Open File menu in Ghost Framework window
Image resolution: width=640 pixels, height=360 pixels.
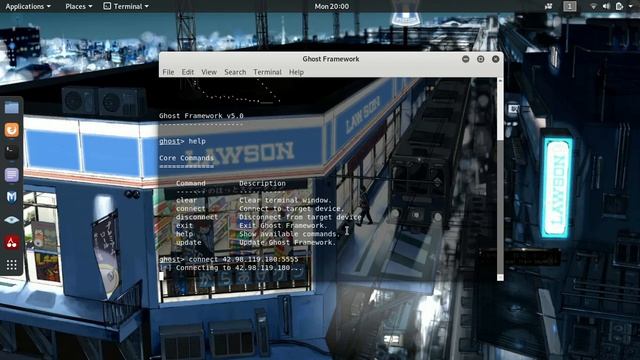coord(168,72)
